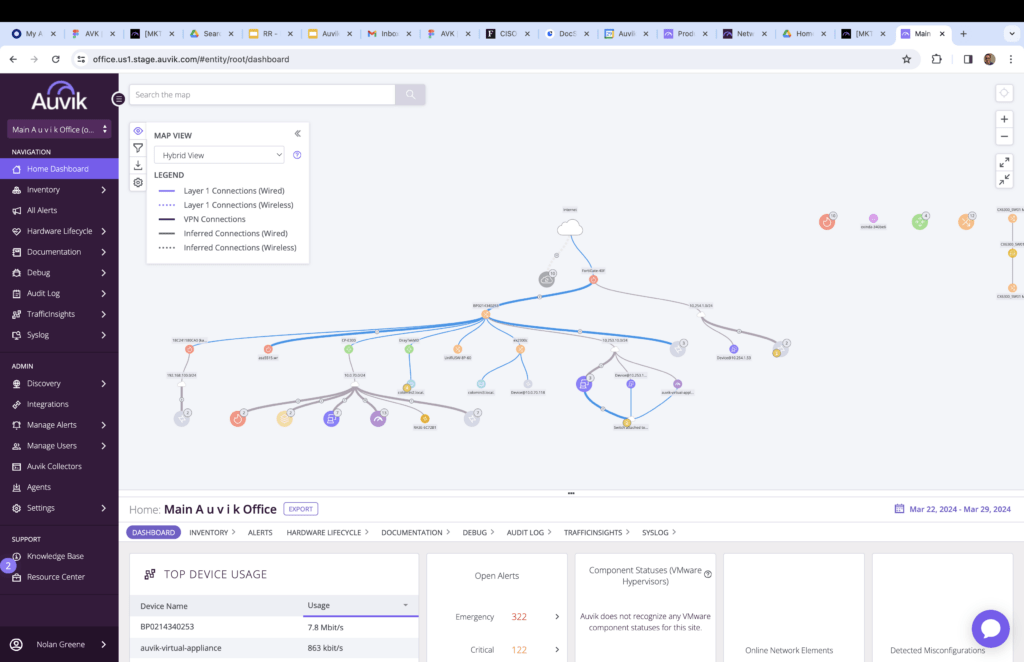Click the Auvik logo in sidebar
This screenshot has width=1024, height=662.
(x=59, y=96)
